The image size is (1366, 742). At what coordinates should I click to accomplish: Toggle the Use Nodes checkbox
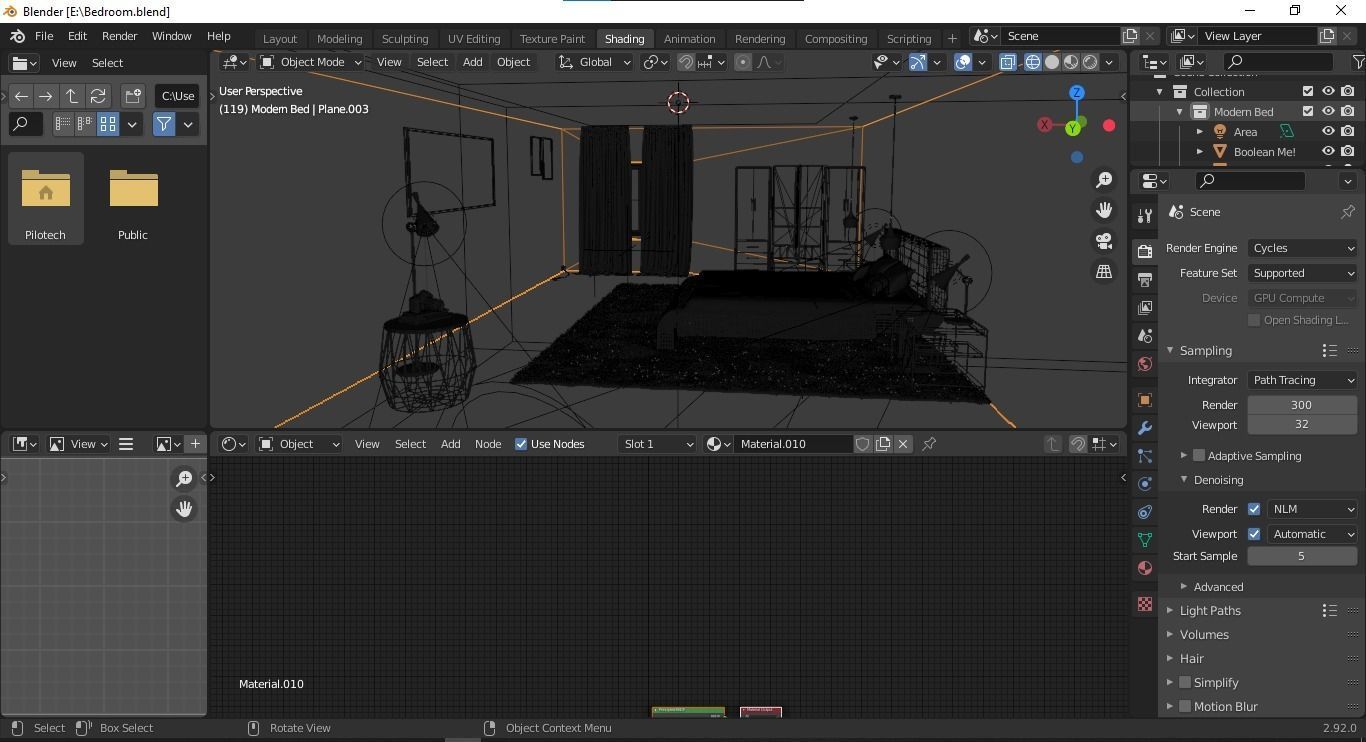(x=521, y=444)
